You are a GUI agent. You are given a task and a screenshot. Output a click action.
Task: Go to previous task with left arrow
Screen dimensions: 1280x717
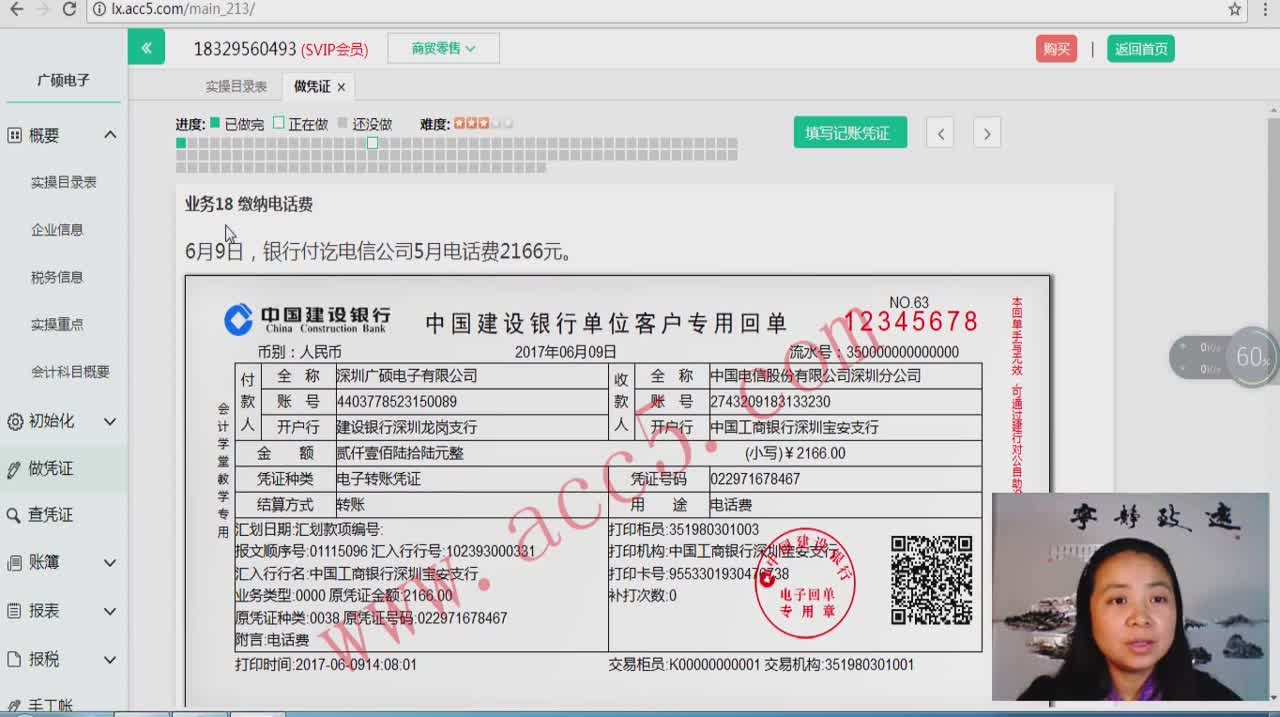click(x=940, y=133)
